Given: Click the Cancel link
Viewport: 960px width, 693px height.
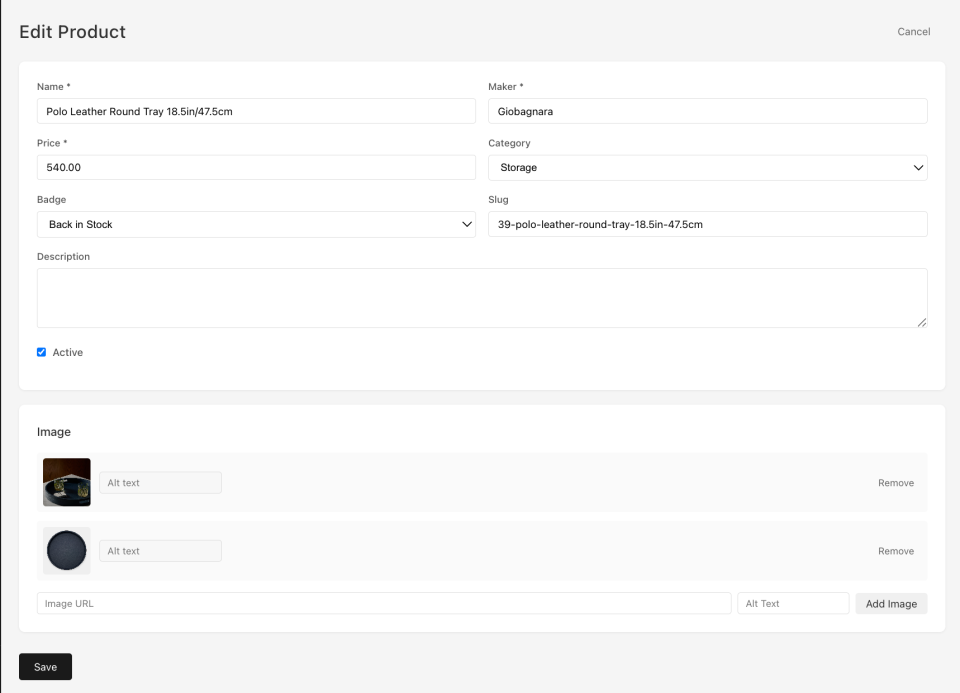Looking at the screenshot, I should point(913,32).
